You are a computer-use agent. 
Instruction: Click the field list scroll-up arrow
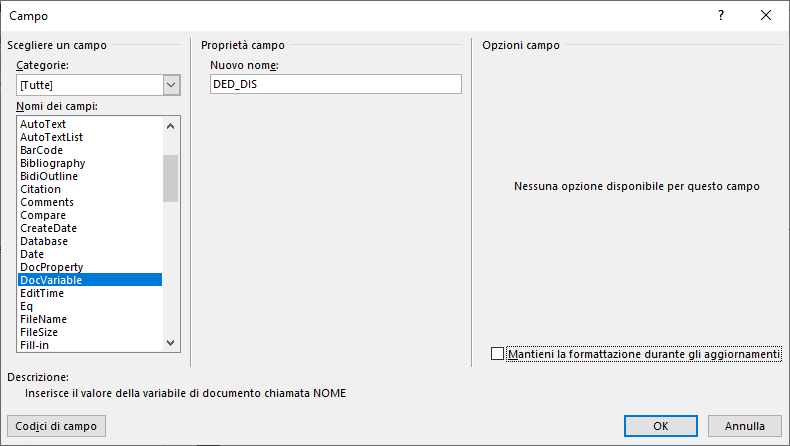tap(170, 126)
